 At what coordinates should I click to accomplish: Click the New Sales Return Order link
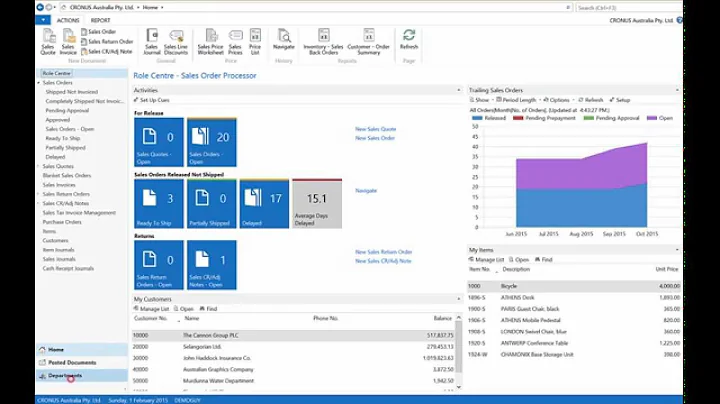click(x=383, y=252)
